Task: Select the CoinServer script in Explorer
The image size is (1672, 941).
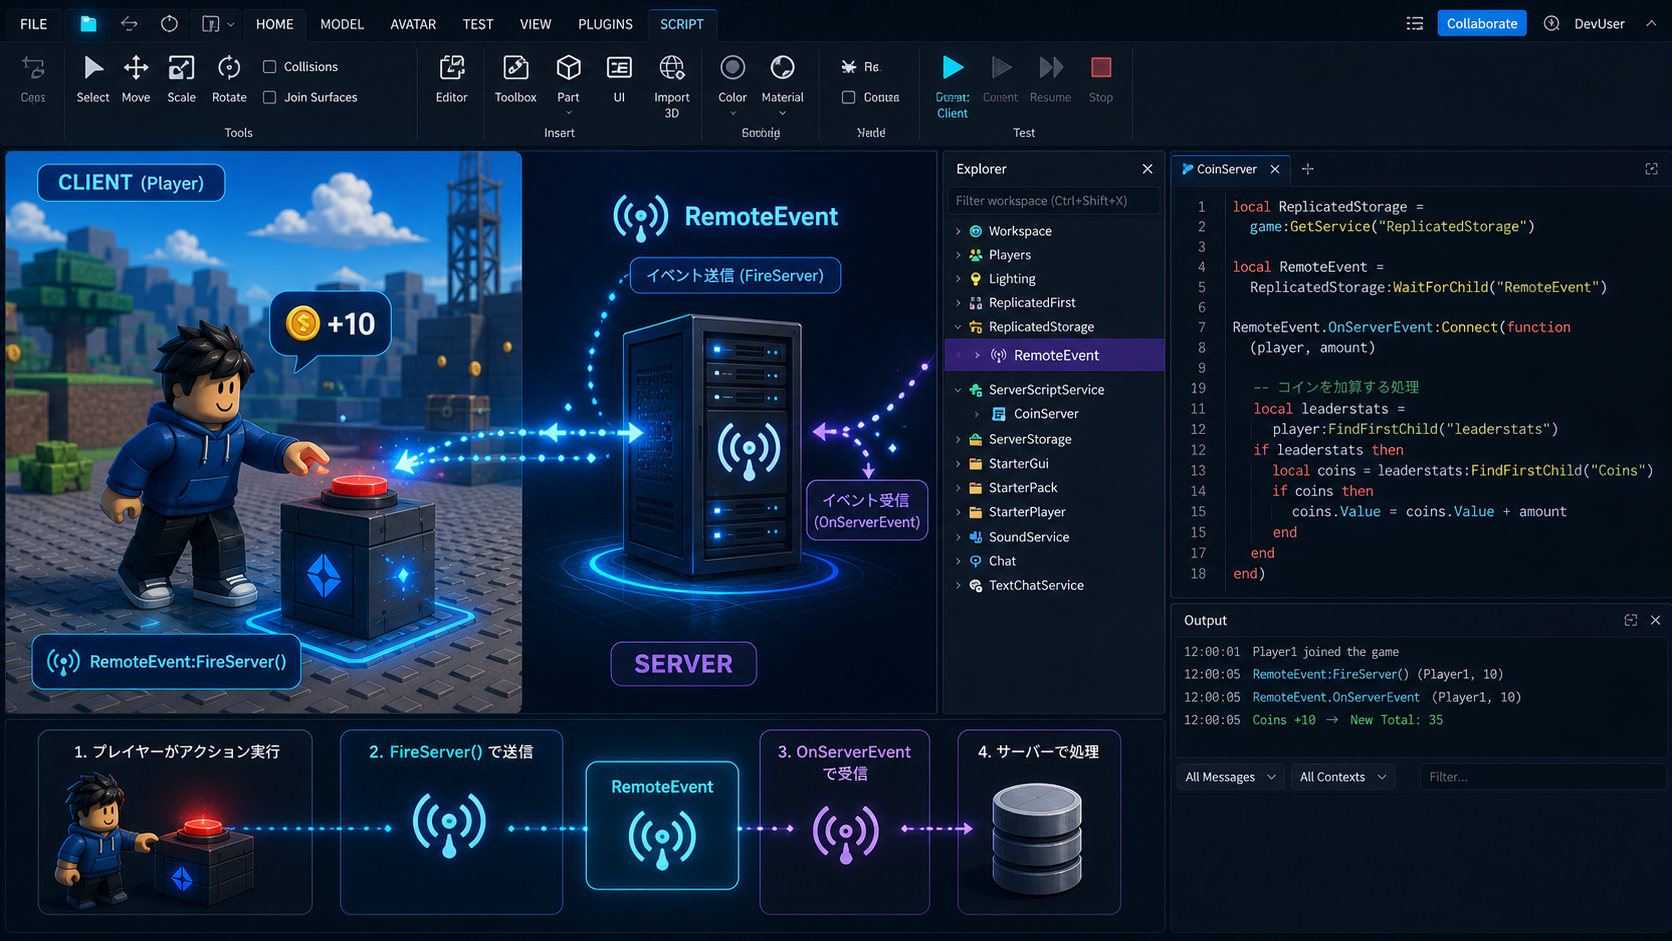Action: [1046, 414]
